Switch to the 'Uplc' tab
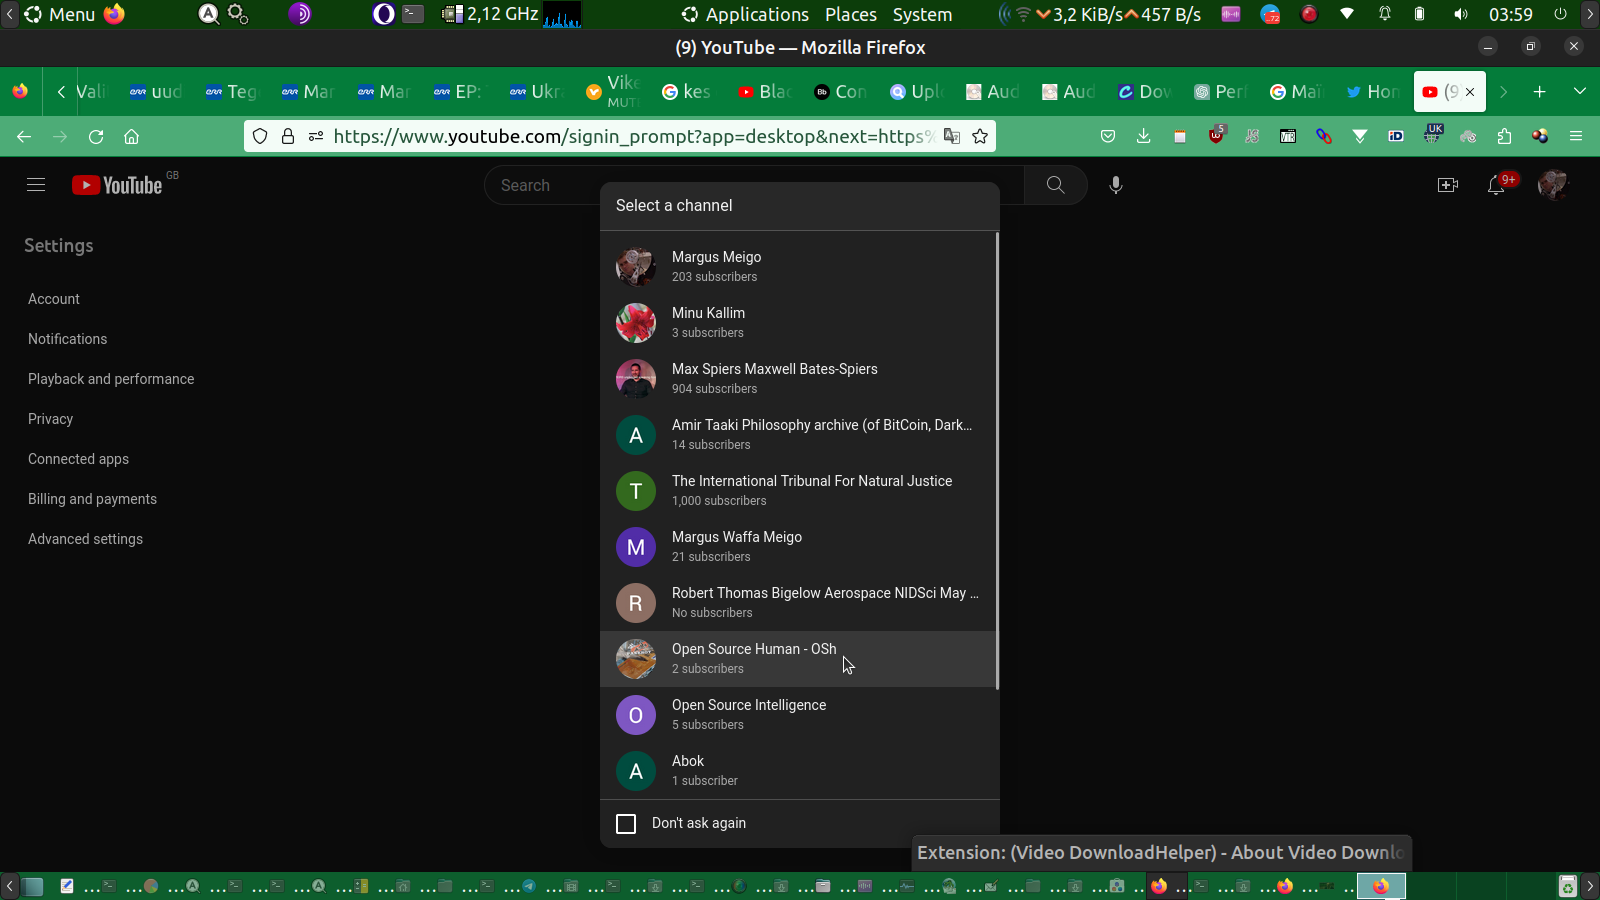1600x900 pixels. coord(915,92)
